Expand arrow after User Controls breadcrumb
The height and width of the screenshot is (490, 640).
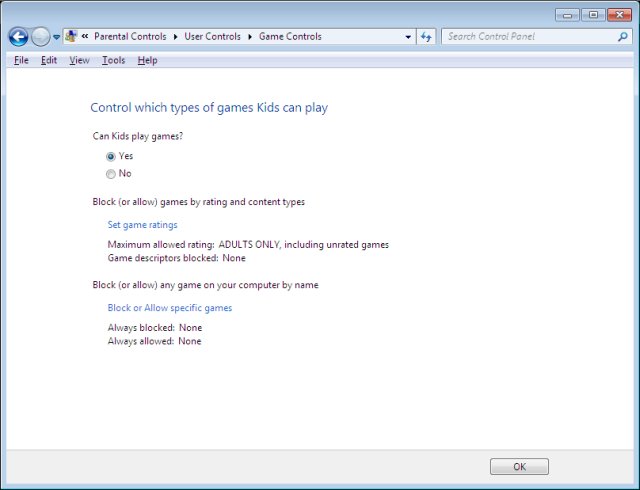(250, 37)
